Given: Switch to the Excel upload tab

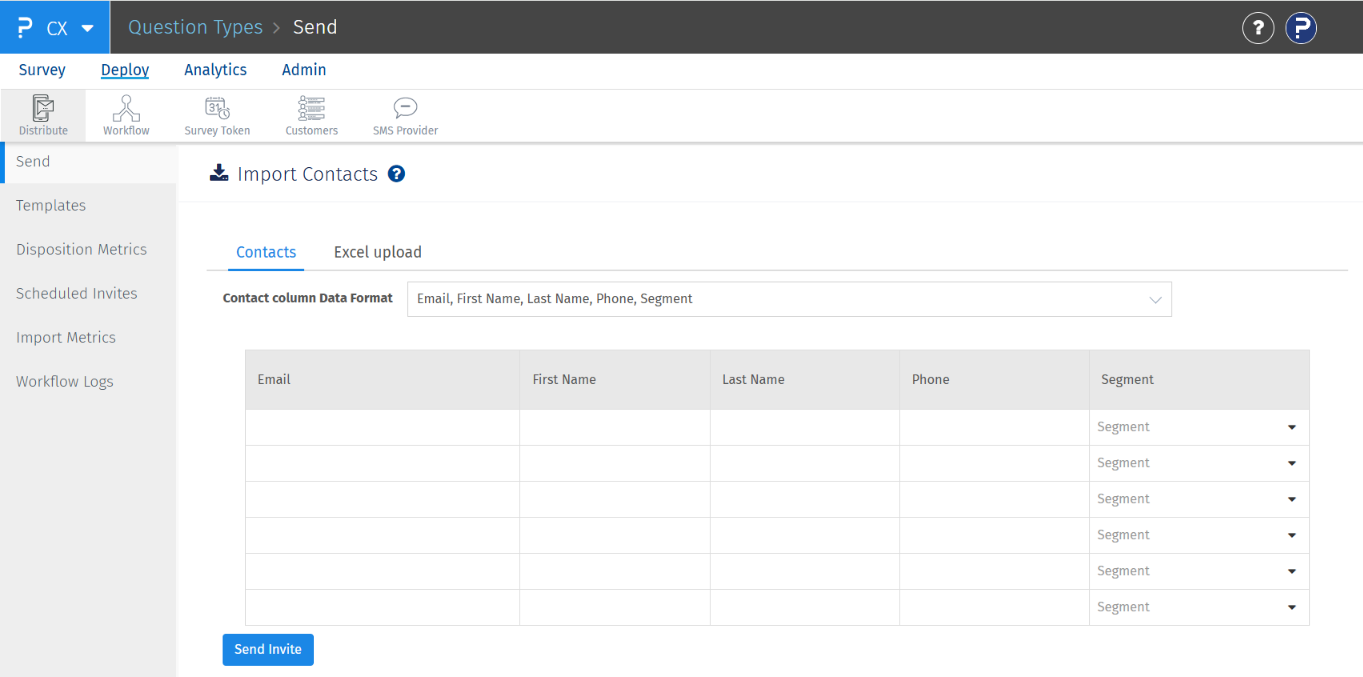Looking at the screenshot, I should [377, 252].
